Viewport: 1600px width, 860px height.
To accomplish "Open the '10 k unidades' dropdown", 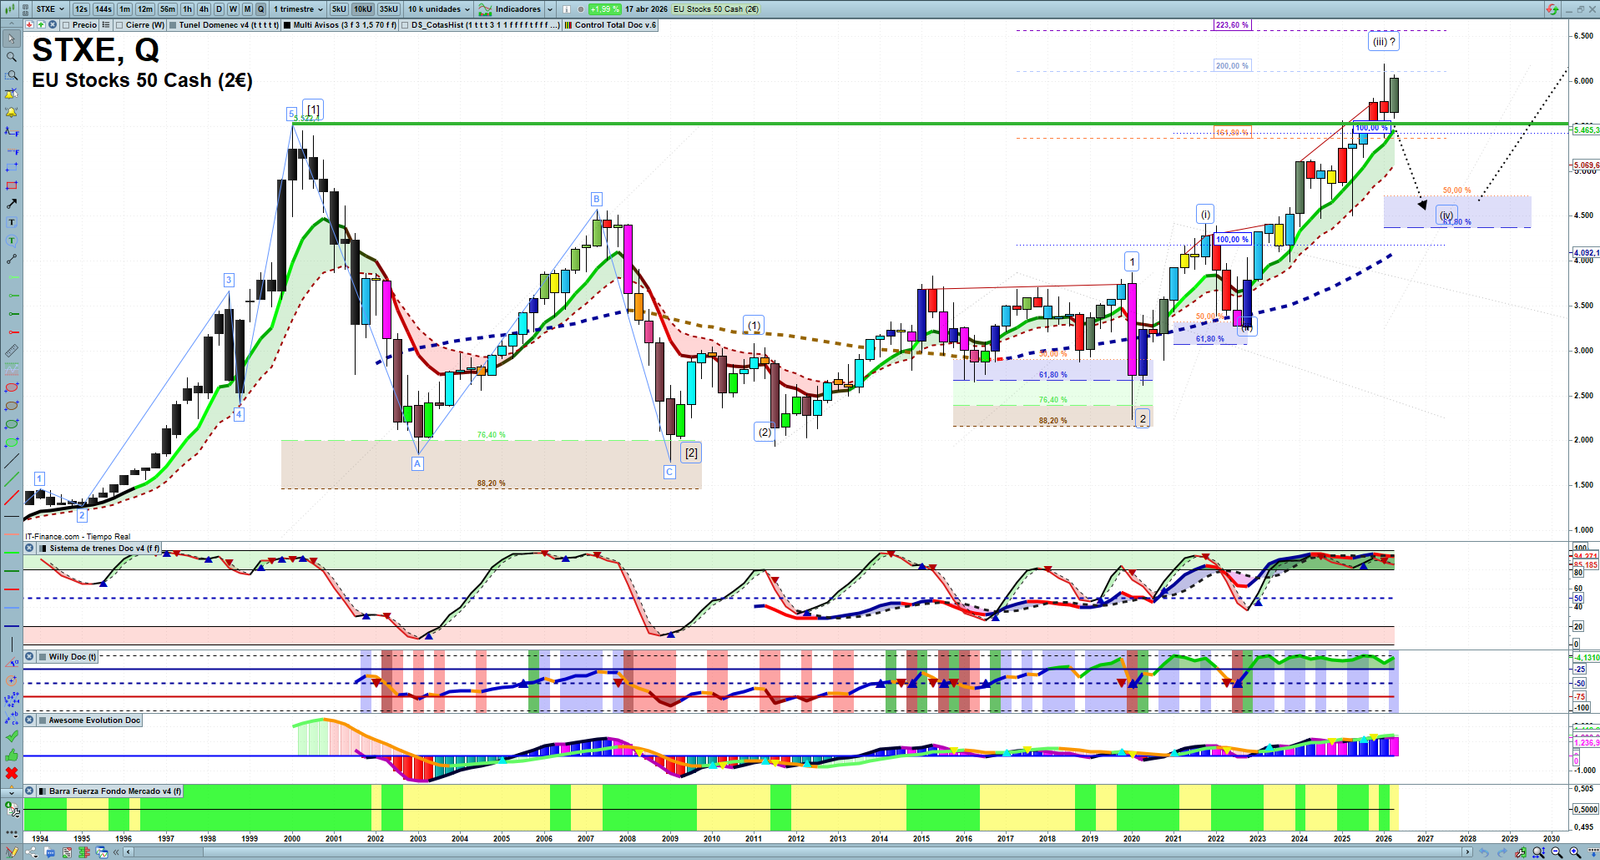I will 439,9.
